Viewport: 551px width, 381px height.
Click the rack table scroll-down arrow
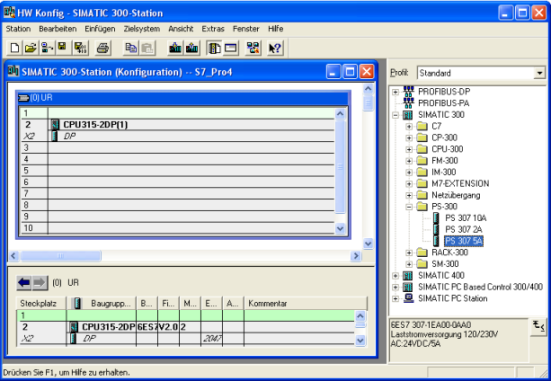click(x=340, y=228)
